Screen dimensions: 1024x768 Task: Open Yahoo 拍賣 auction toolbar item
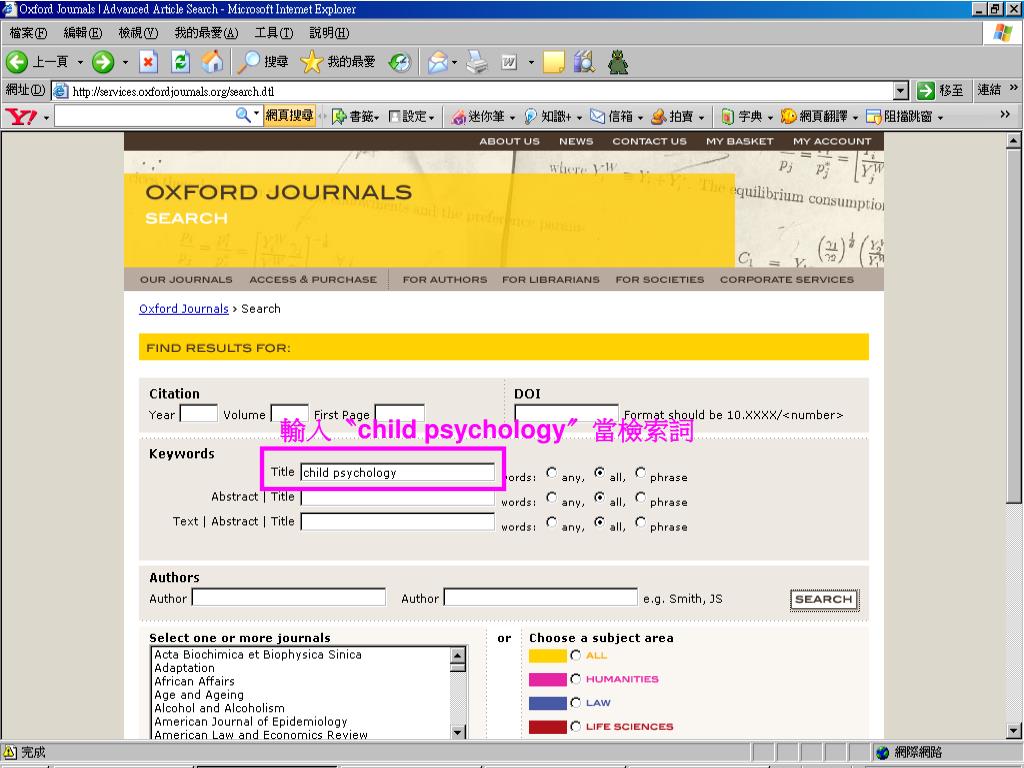coord(678,116)
